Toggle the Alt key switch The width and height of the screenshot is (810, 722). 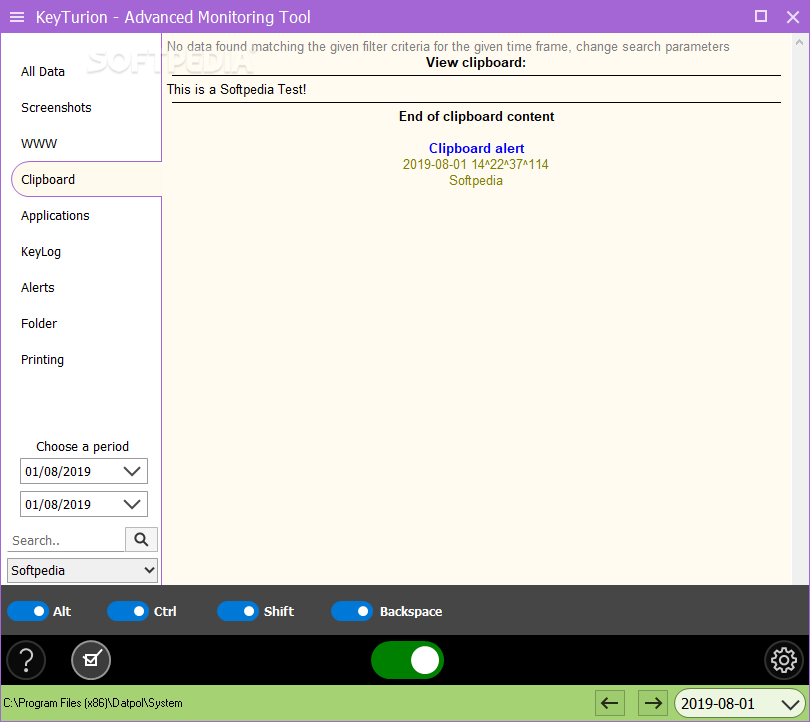click(28, 611)
